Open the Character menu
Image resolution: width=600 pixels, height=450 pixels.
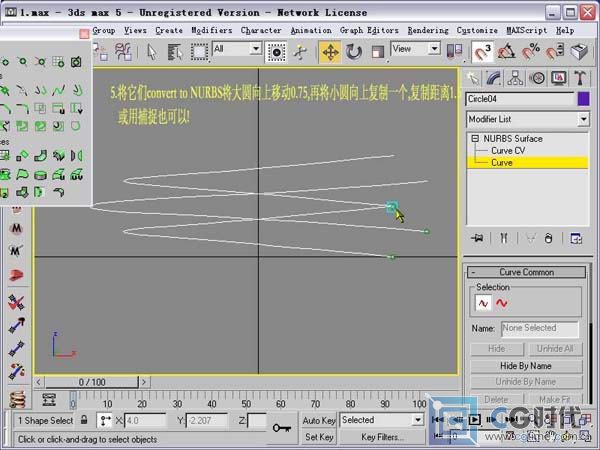261,30
